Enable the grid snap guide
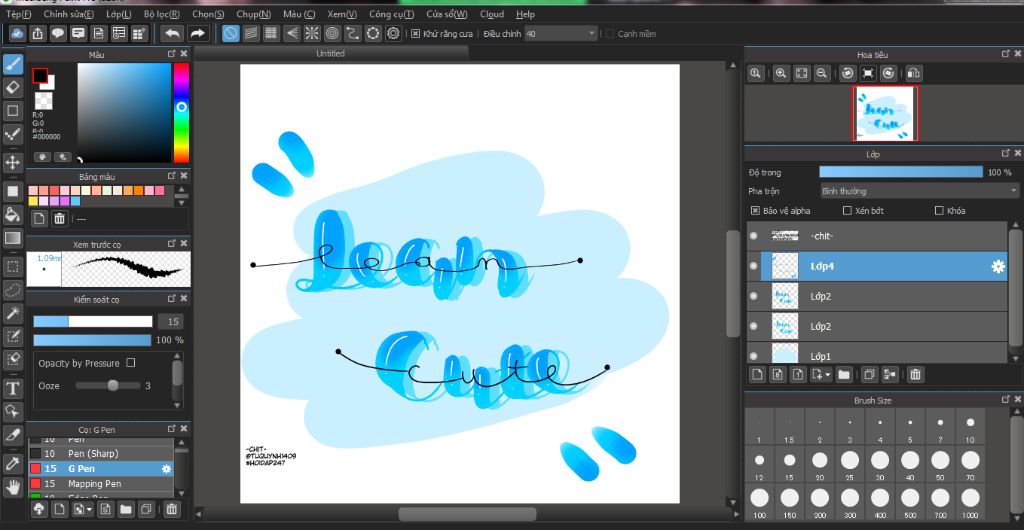Image resolution: width=1024 pixels, height=530 pixels. click(270, 33)
